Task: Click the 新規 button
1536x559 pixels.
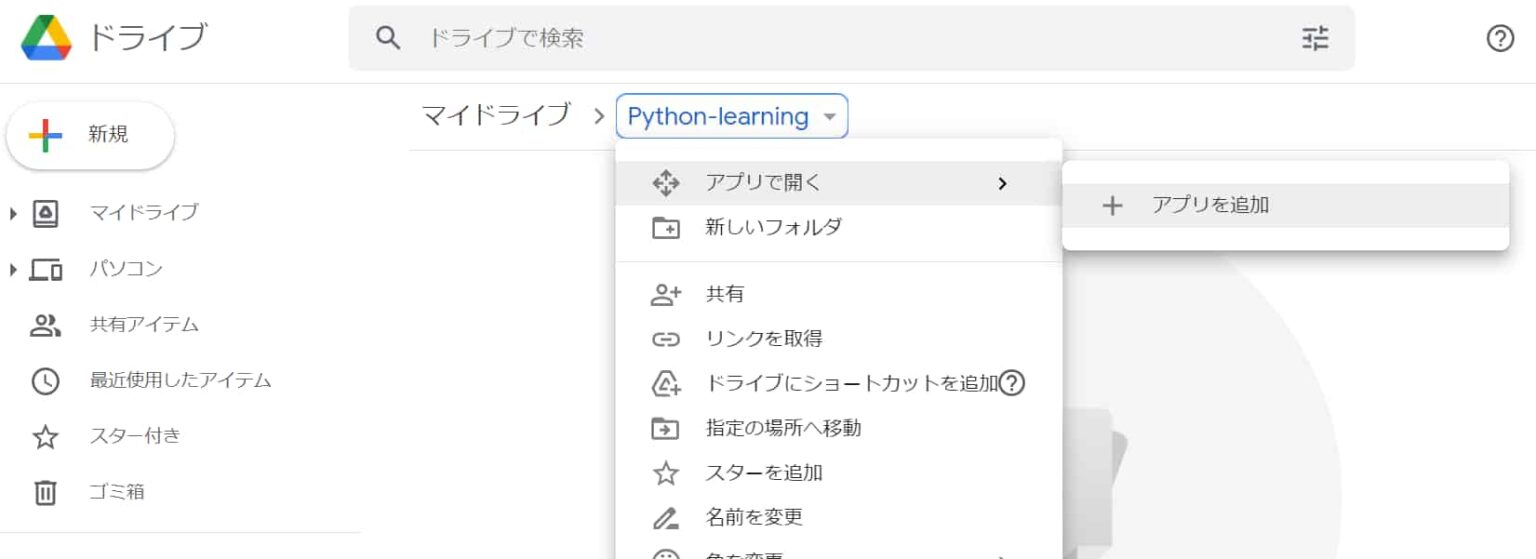Action: [x=90, y=135]
